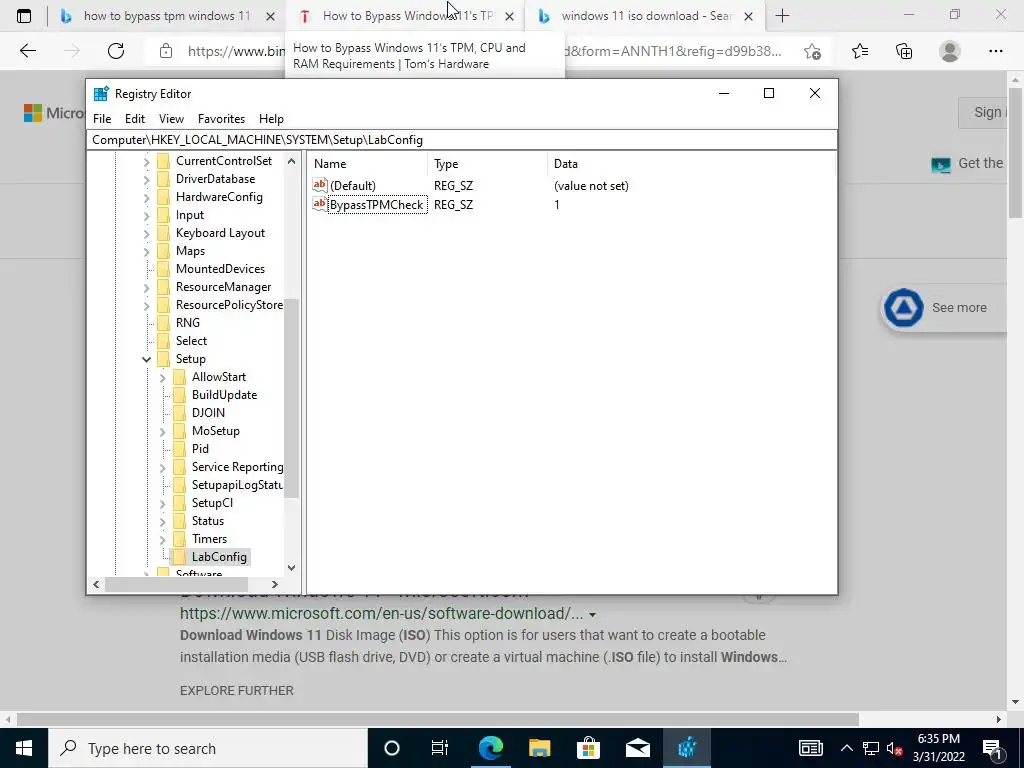The height and width of the screenshot is (768, 1024).
Task: Collapse the Setup key
Action: (x=146, y=359)
